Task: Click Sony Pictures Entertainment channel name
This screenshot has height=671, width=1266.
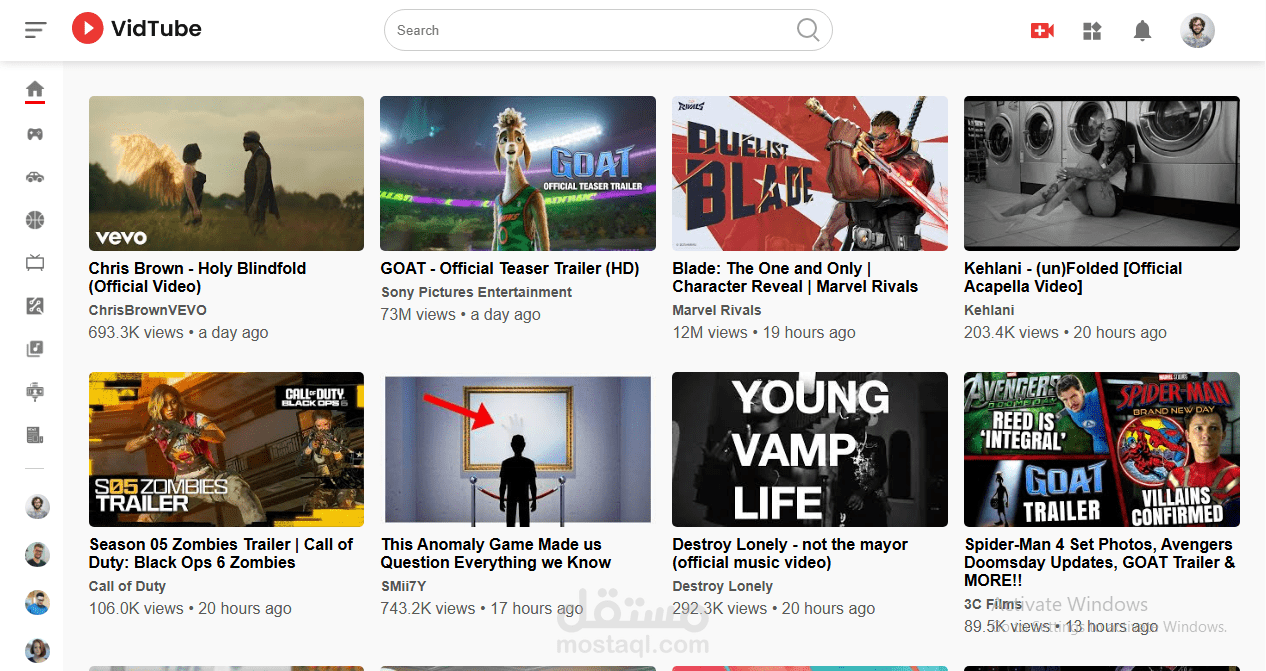Action: [476, 292]
